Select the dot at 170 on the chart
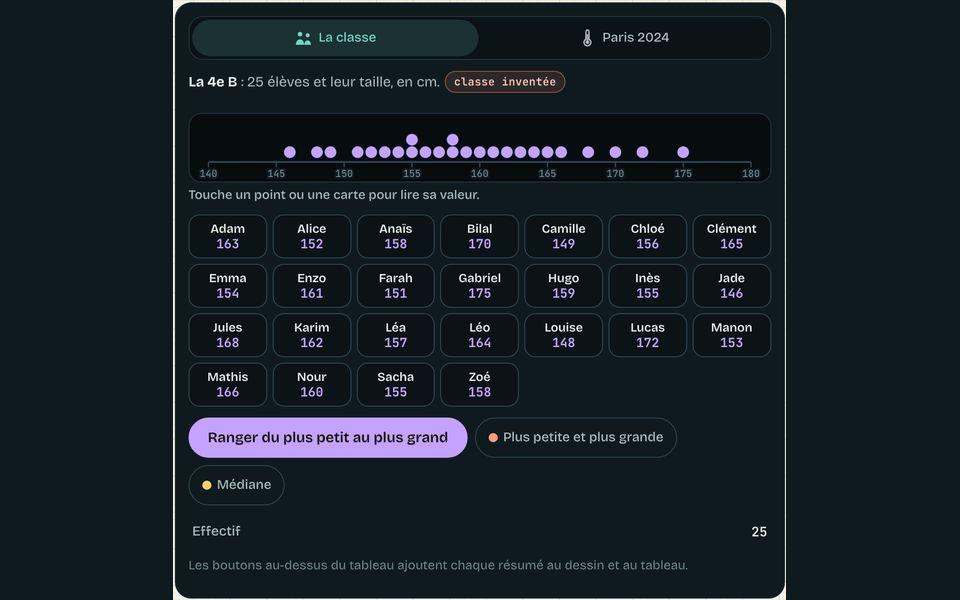 tap(615, 152)
